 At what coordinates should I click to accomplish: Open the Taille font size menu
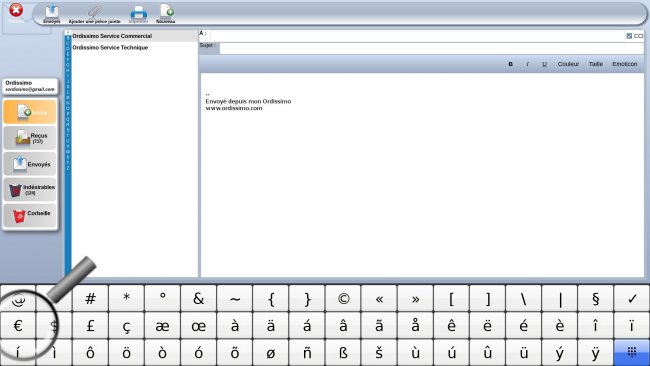tap(596, 64)
